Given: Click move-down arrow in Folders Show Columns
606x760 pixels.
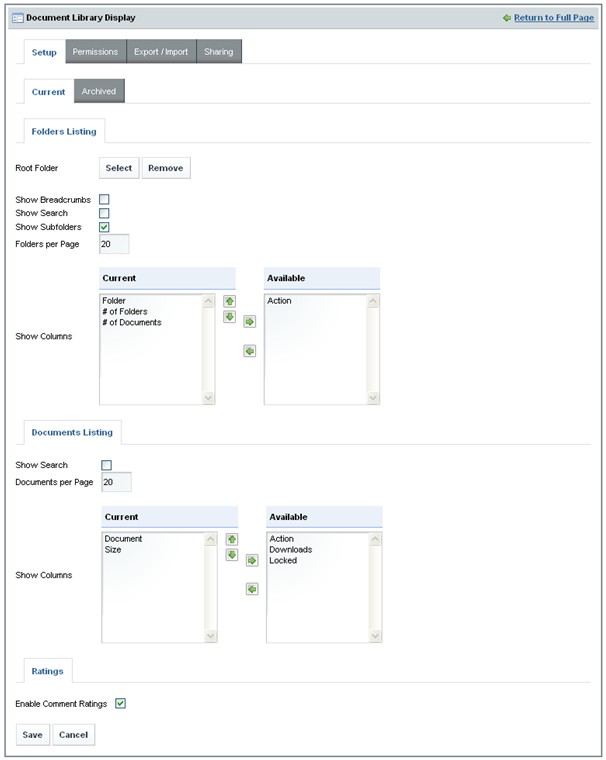Looking at the screenshot, I should click(229, 317).
